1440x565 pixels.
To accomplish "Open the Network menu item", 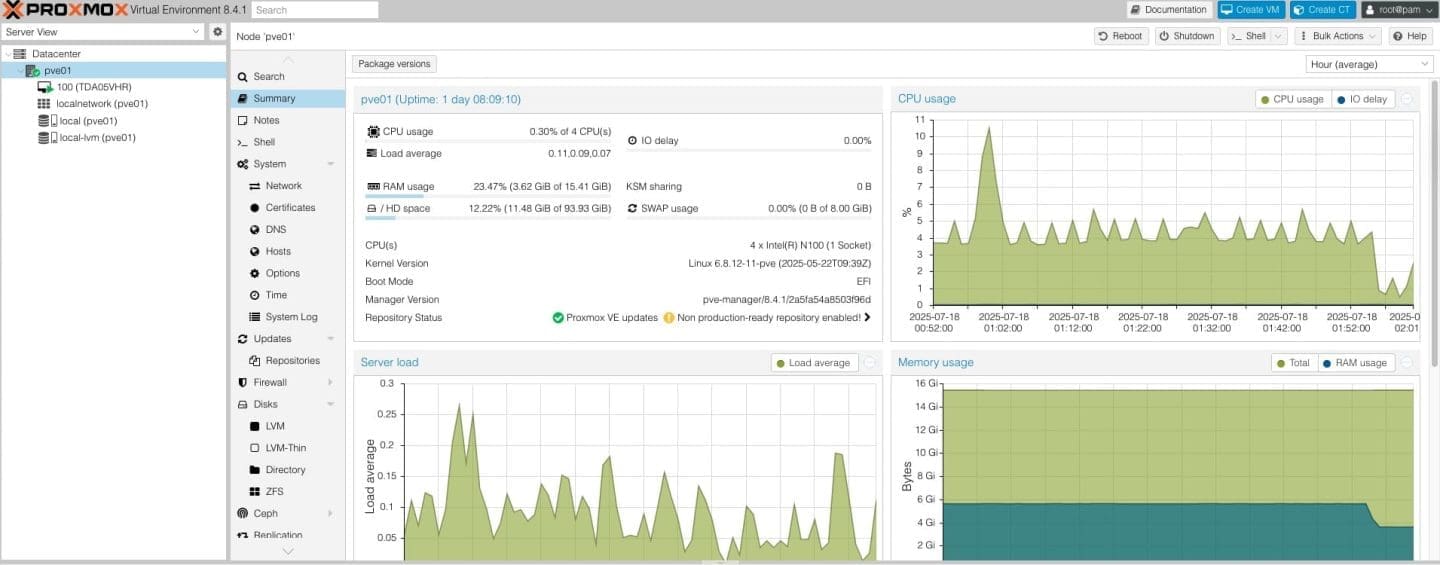I will [283, 186].
